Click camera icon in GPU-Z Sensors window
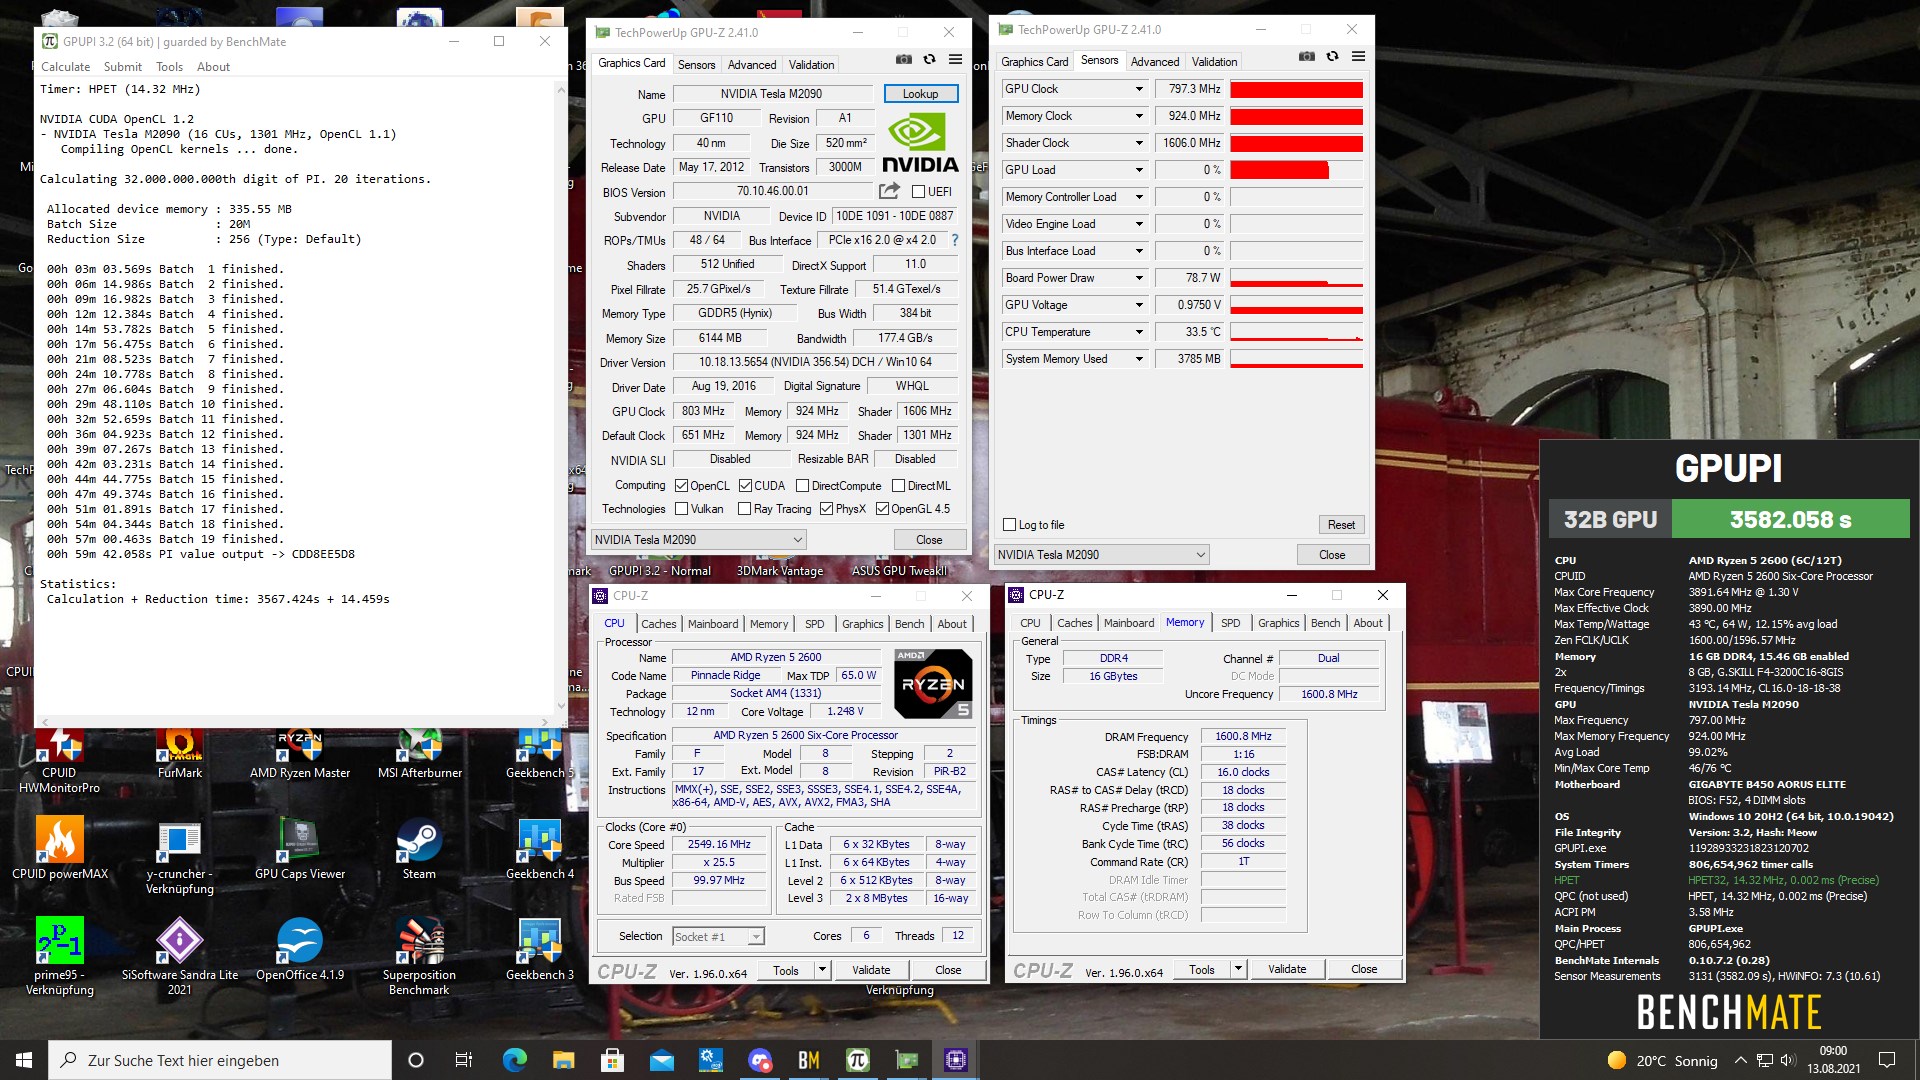This screenshot has height=1080, width=1920. click(x=1306, y=57)
